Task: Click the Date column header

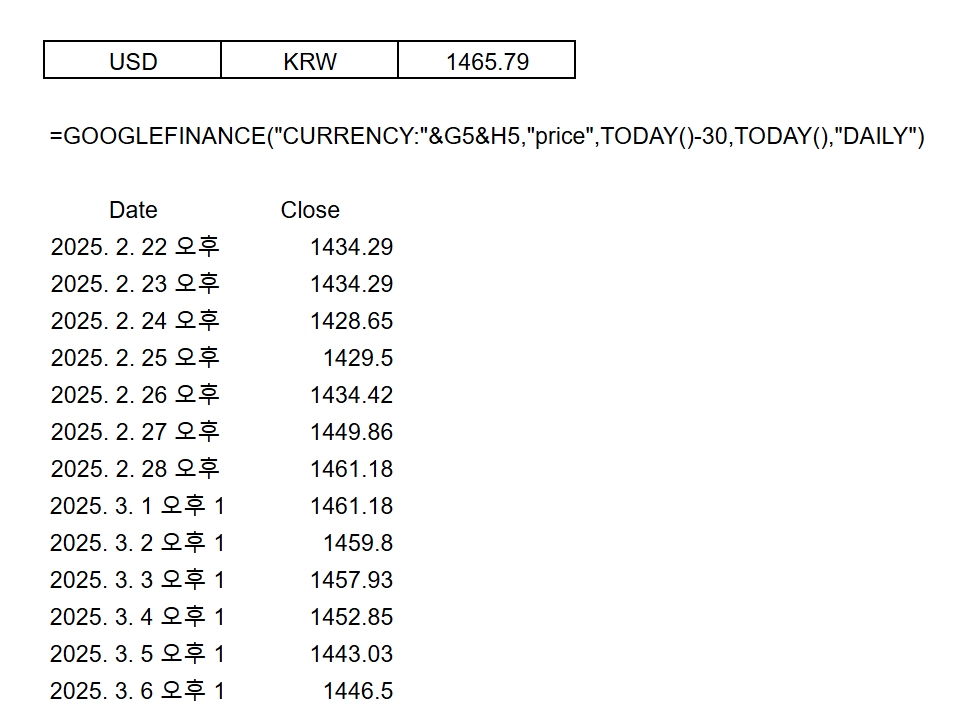Action: point(133,210)
